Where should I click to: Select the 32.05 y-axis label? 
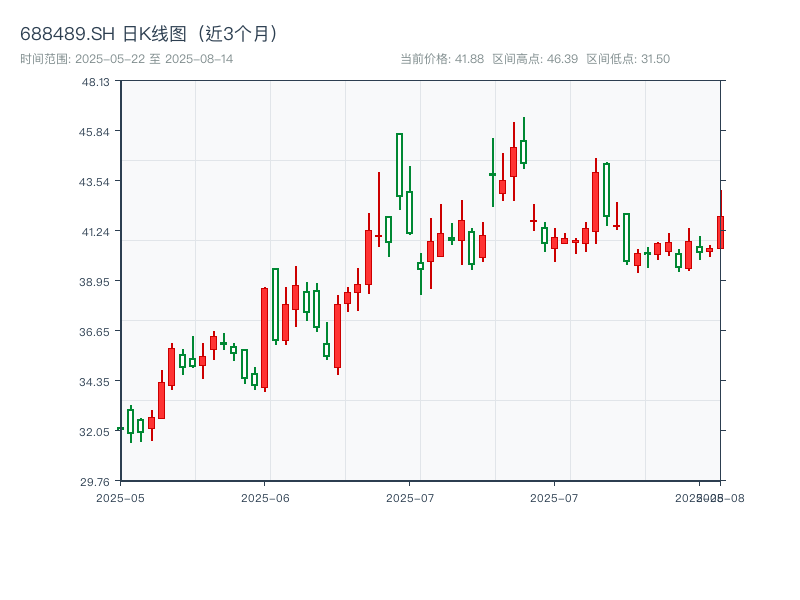[x=96, y=431]
